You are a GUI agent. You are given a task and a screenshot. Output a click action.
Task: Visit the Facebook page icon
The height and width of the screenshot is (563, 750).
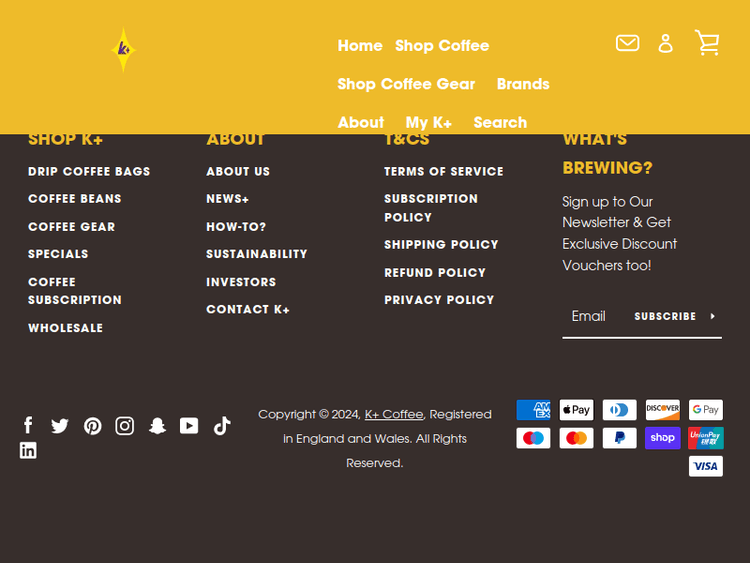(x=28, y=425)
